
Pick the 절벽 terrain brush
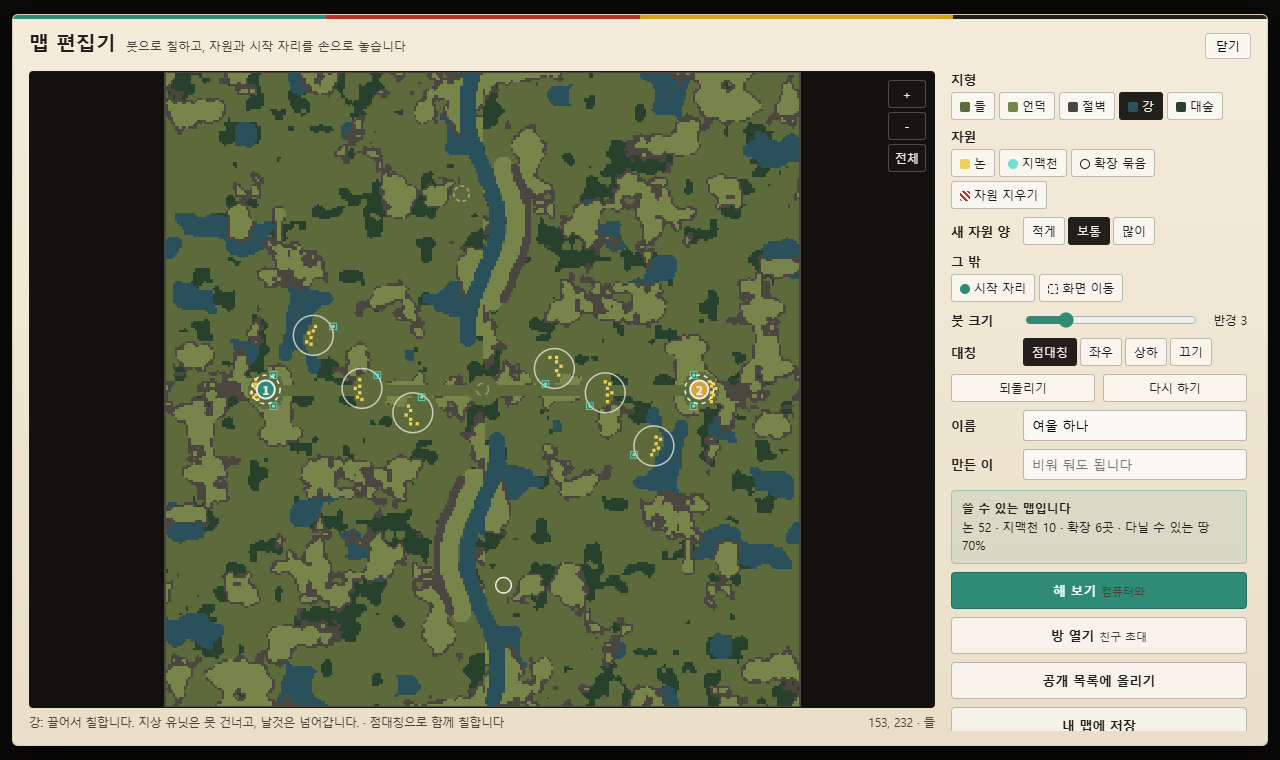[1086, 106]
